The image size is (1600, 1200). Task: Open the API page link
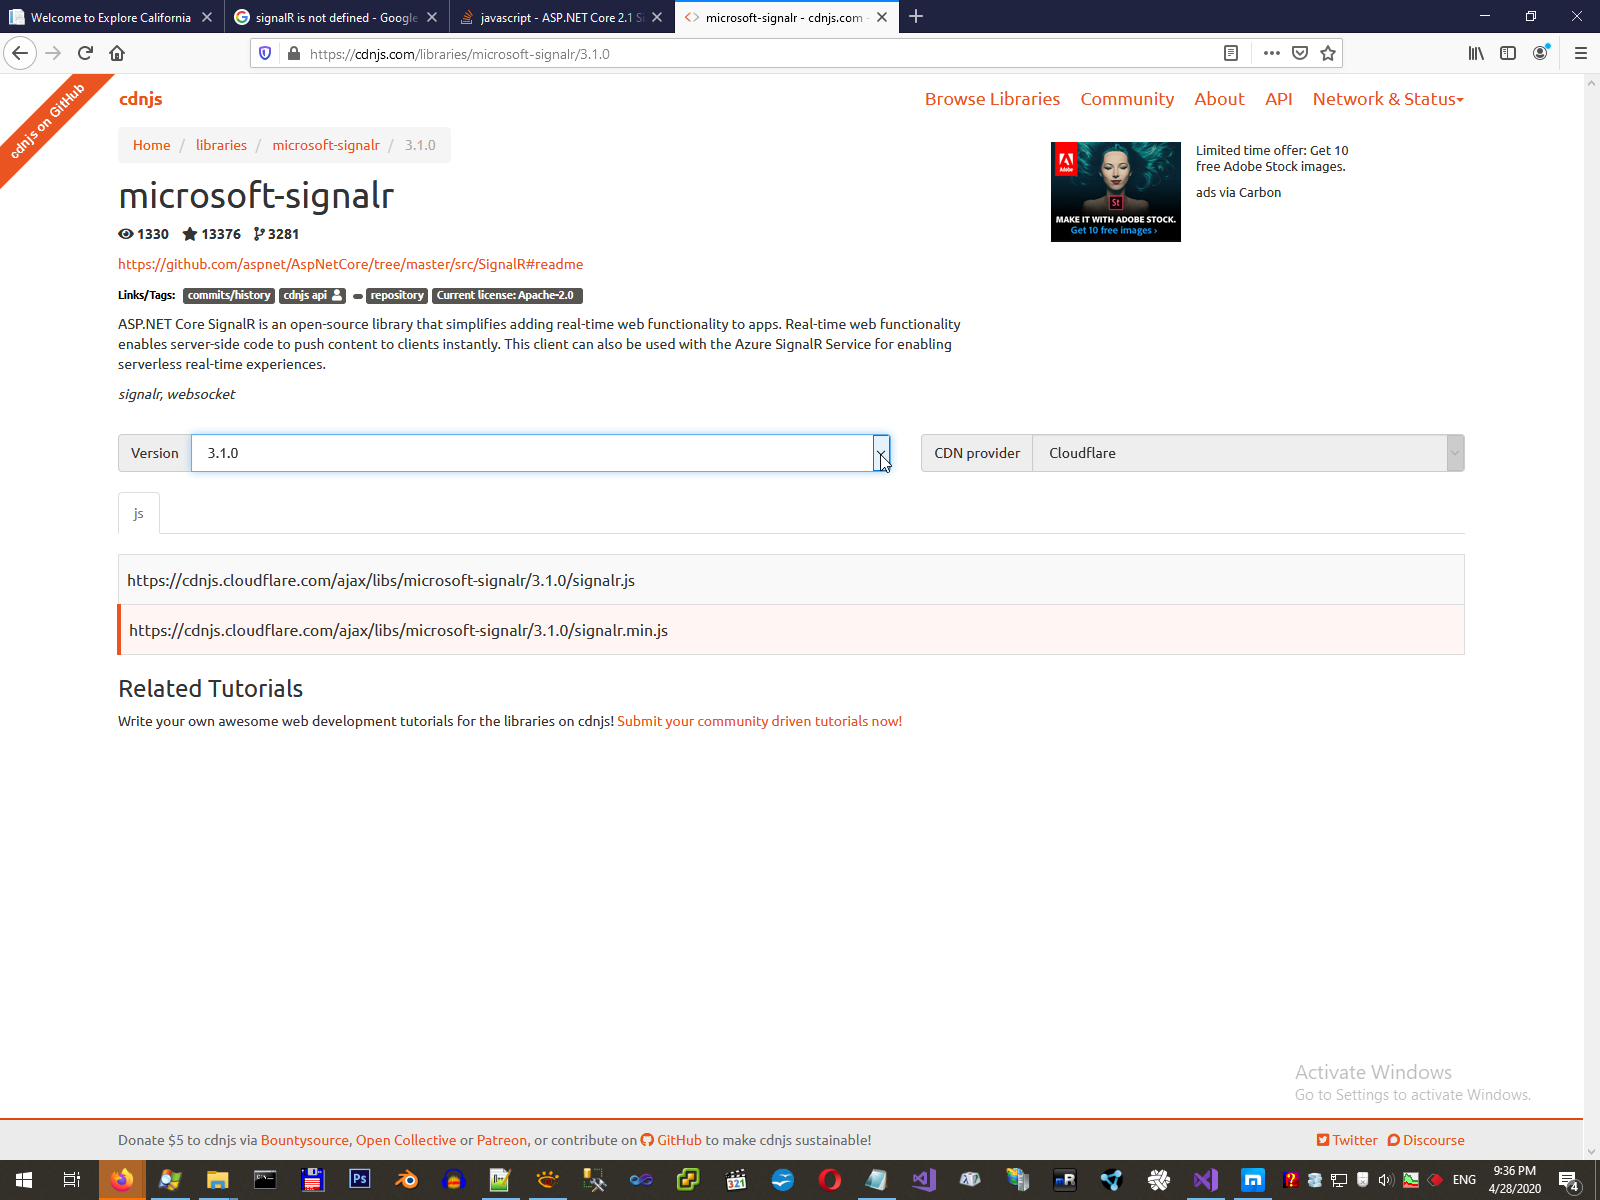(x=1278, y=99)
